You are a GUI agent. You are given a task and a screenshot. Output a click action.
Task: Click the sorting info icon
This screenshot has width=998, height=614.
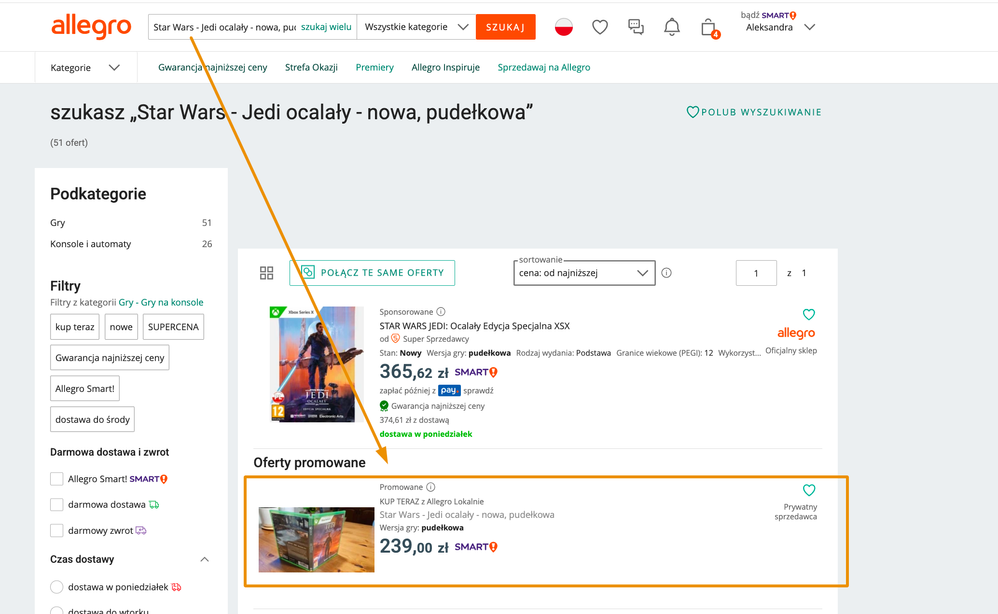666,273
